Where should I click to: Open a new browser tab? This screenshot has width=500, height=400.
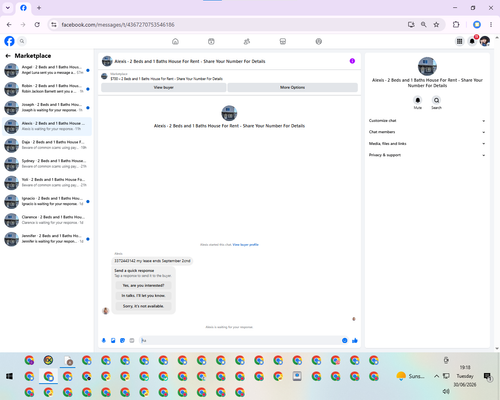coord(39,8)
